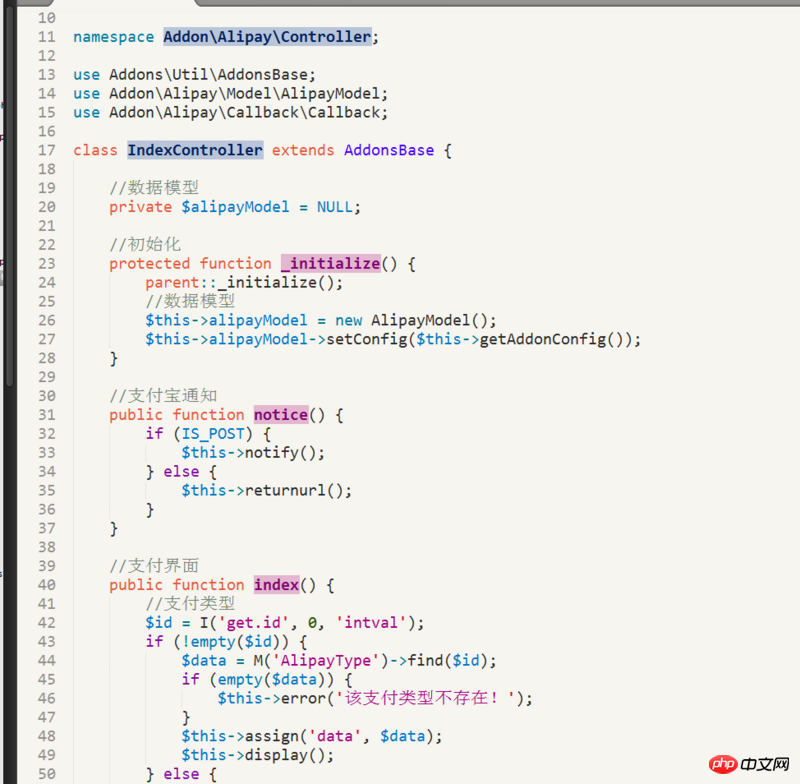The image size is (800, 784).
Task: Click the notify() call on line 33
Action: (x=280, y=453)
